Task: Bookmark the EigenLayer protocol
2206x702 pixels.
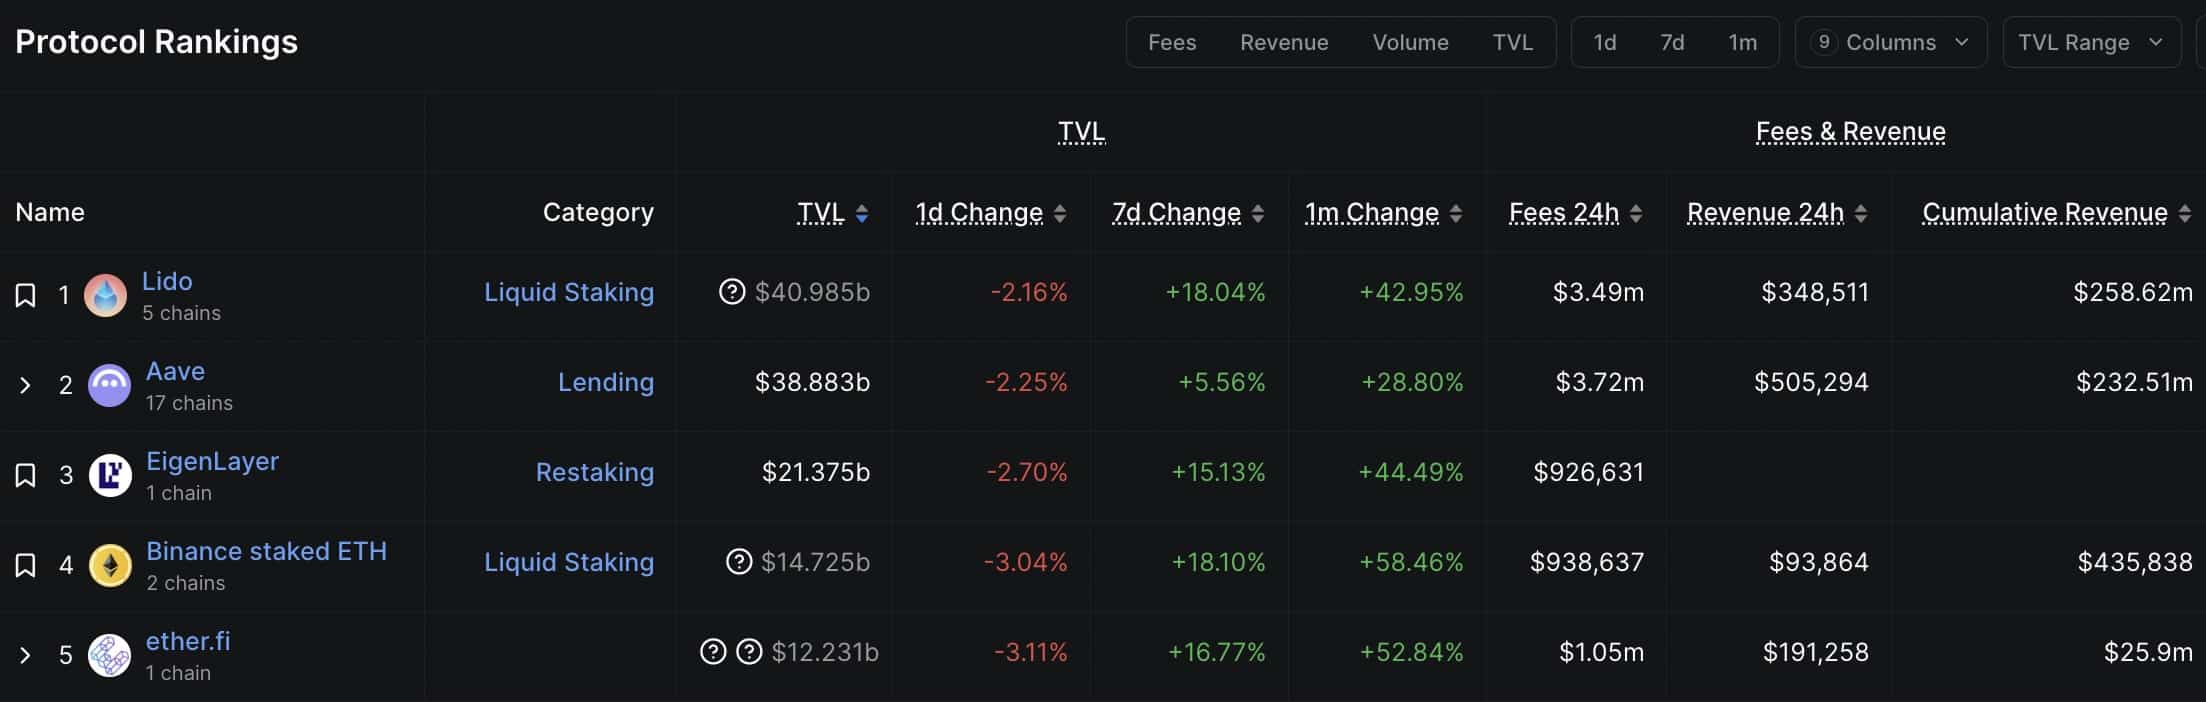Action: 24,473
